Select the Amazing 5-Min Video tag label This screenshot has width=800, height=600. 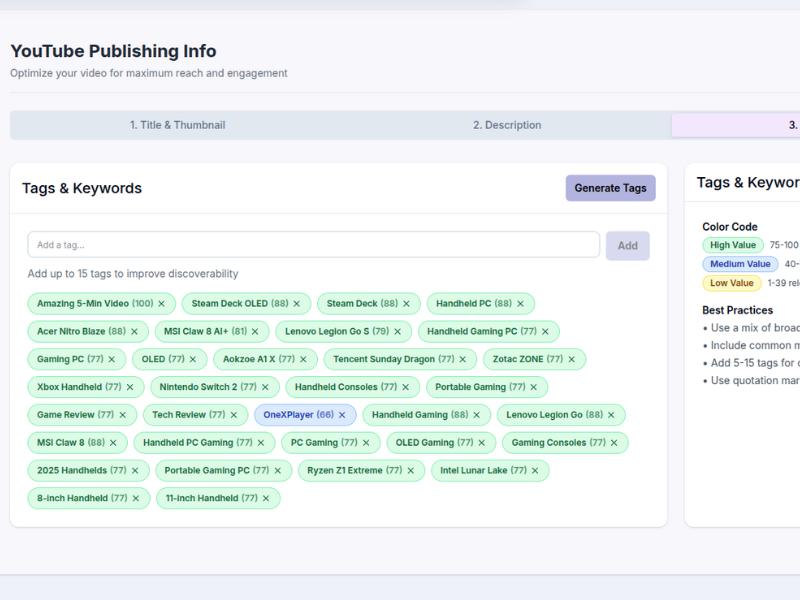click(95, 304)
